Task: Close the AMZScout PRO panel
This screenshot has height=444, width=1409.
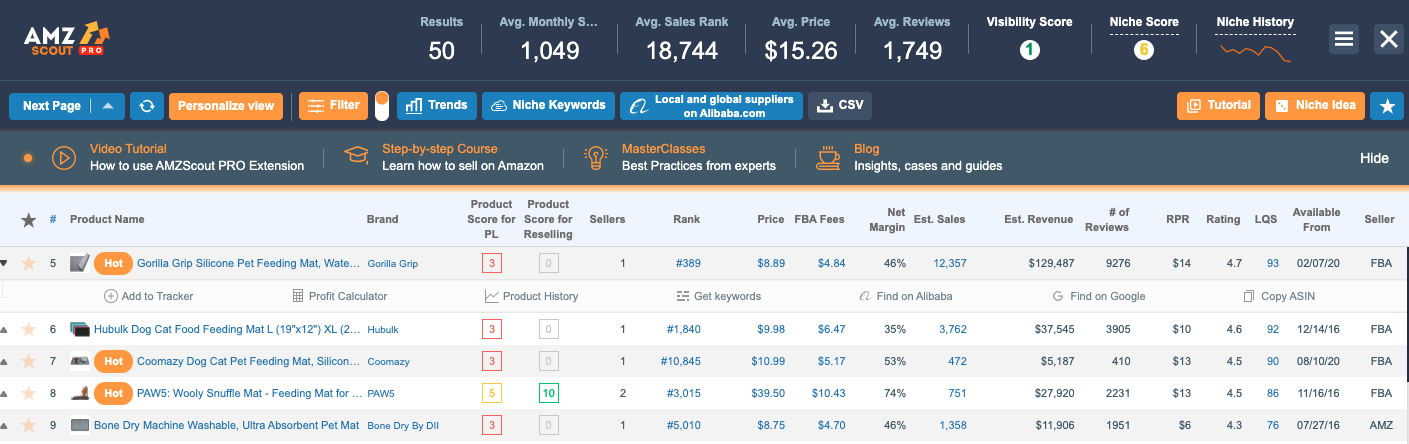Action: [x=1388, y=39]
